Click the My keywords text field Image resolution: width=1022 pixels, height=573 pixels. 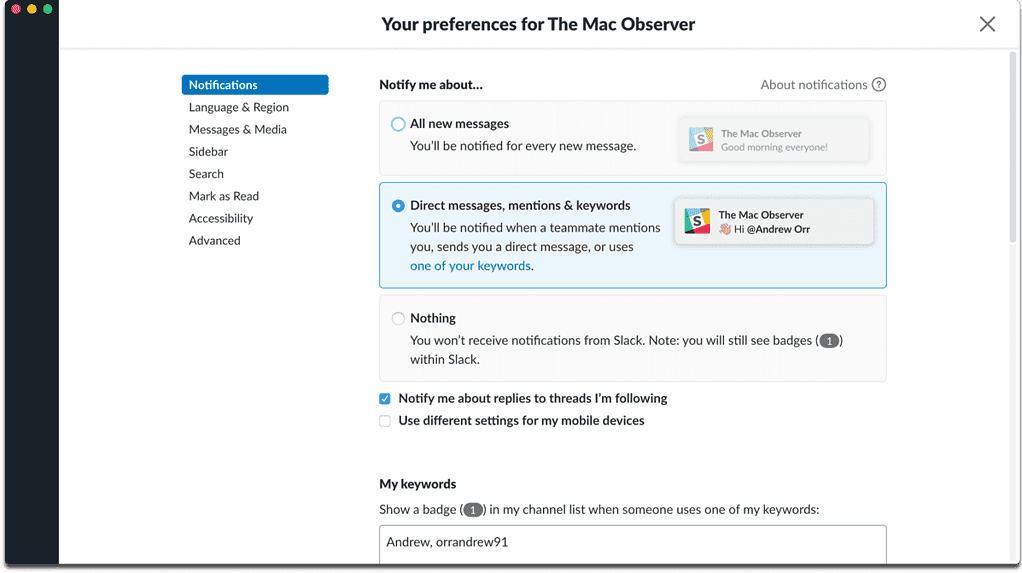[x=632, y=544]
